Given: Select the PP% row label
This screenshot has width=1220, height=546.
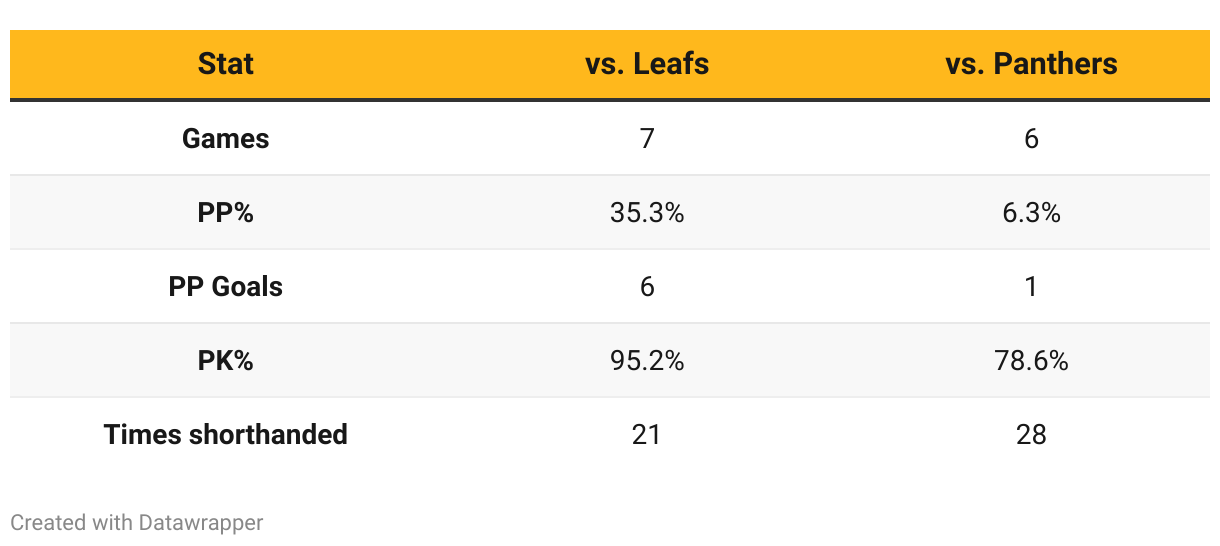Looking at the screenshot, I should [x=226, y=212].
